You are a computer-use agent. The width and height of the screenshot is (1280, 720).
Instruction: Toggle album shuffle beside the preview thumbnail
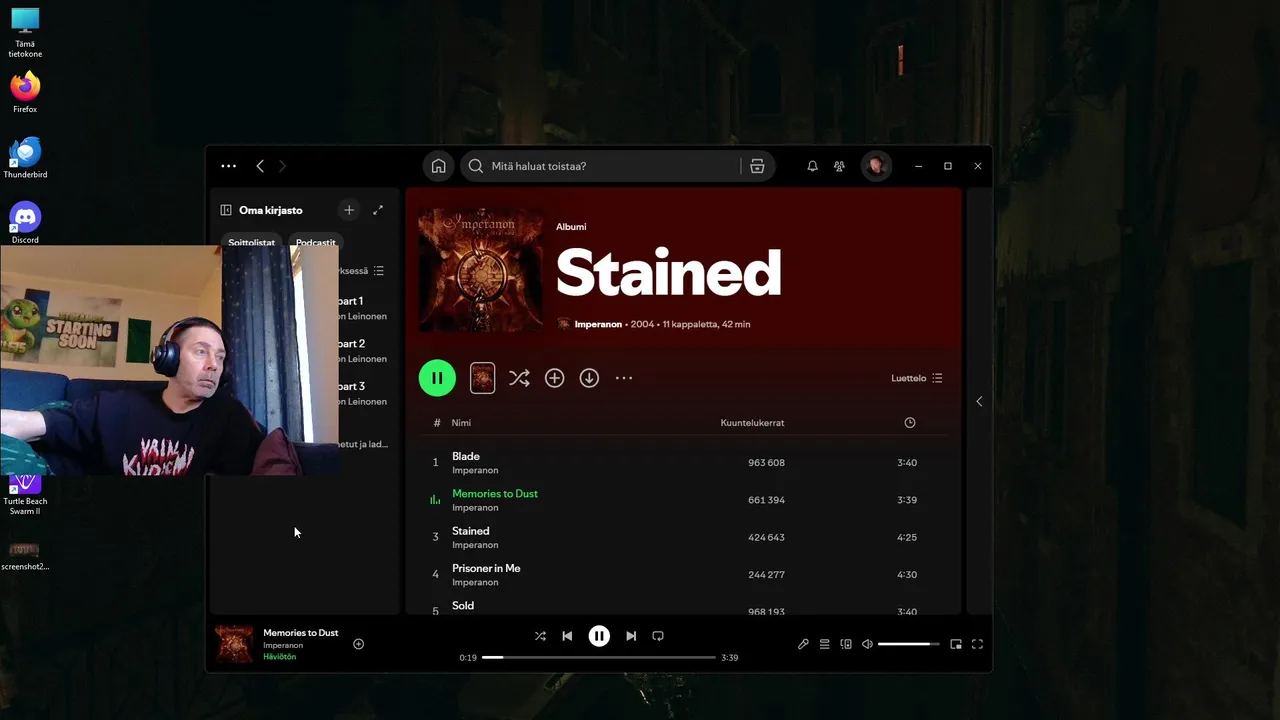[519, 378]
